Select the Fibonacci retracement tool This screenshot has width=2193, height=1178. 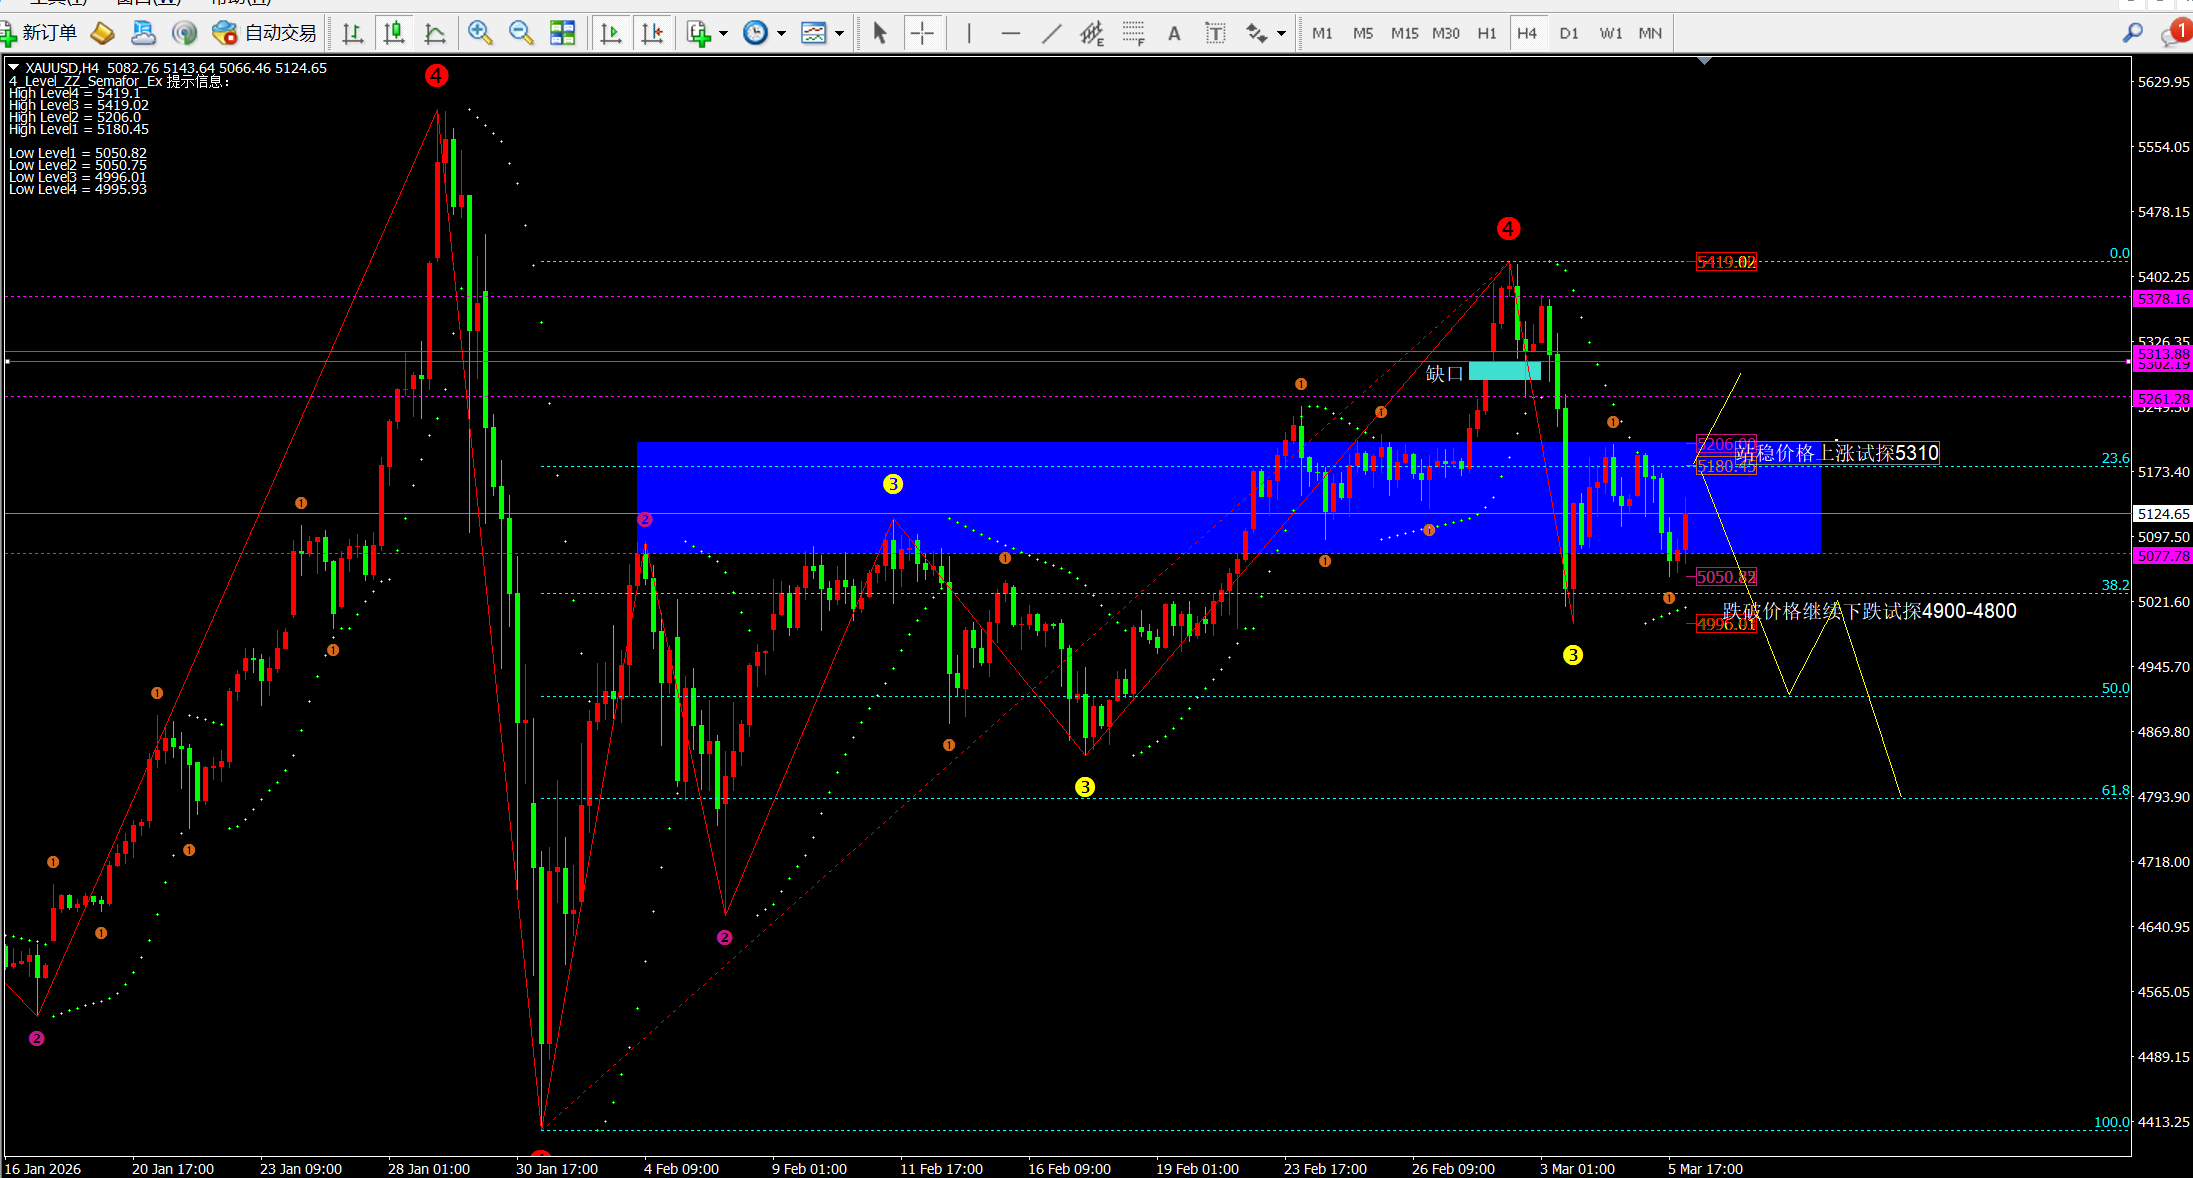point(1133,33)
